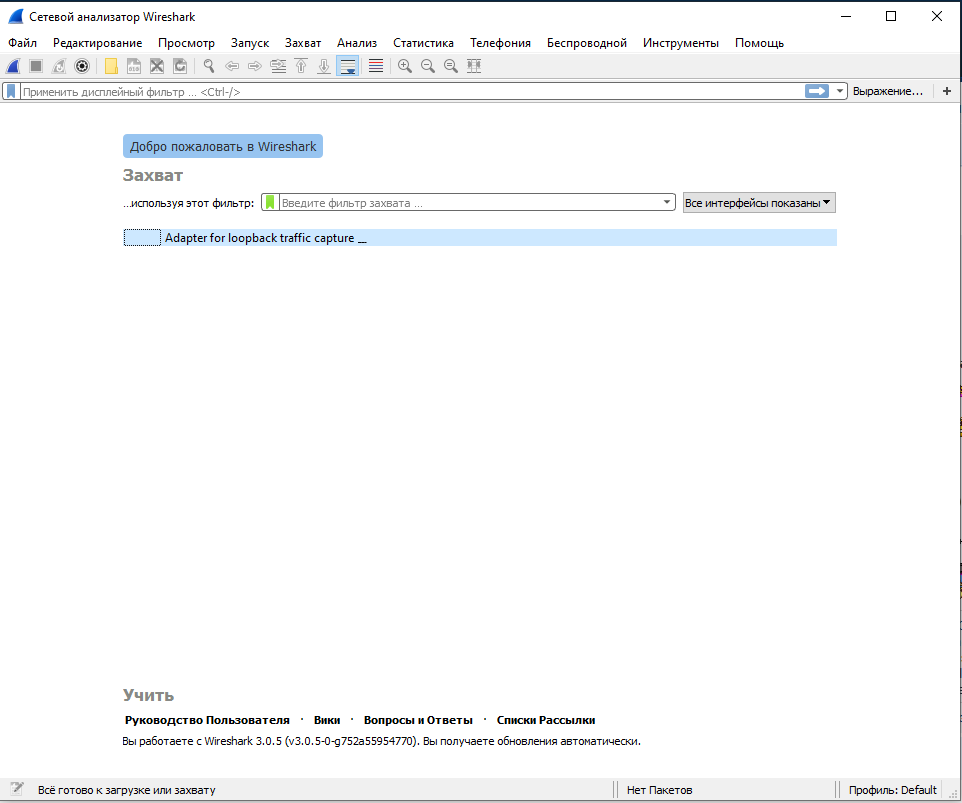Maximize the Wireshark window
This screenshot has width=962, height=803.
tap(891, 17)
